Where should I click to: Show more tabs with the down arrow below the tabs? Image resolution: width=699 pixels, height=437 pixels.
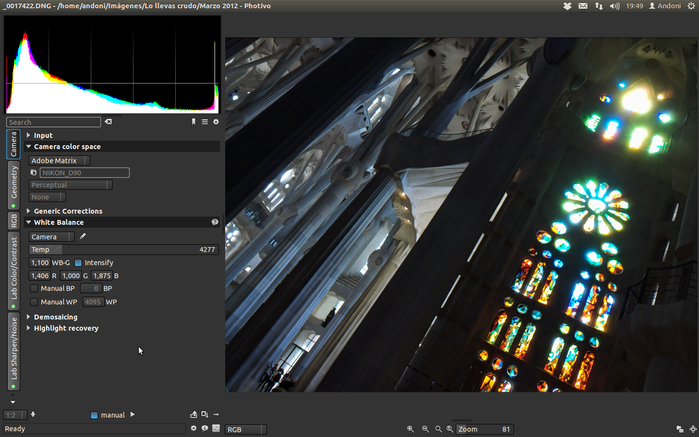click(x=12, y=402)
